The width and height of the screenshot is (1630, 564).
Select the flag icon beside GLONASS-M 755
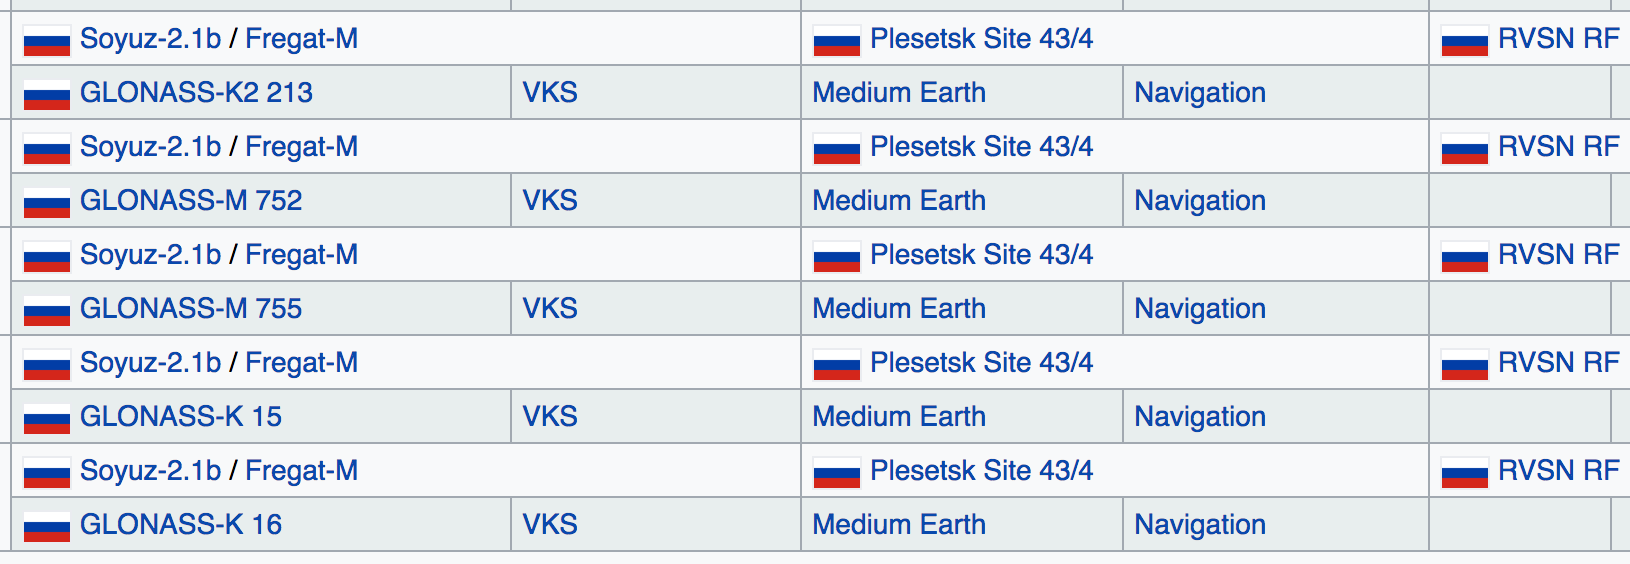47,311
